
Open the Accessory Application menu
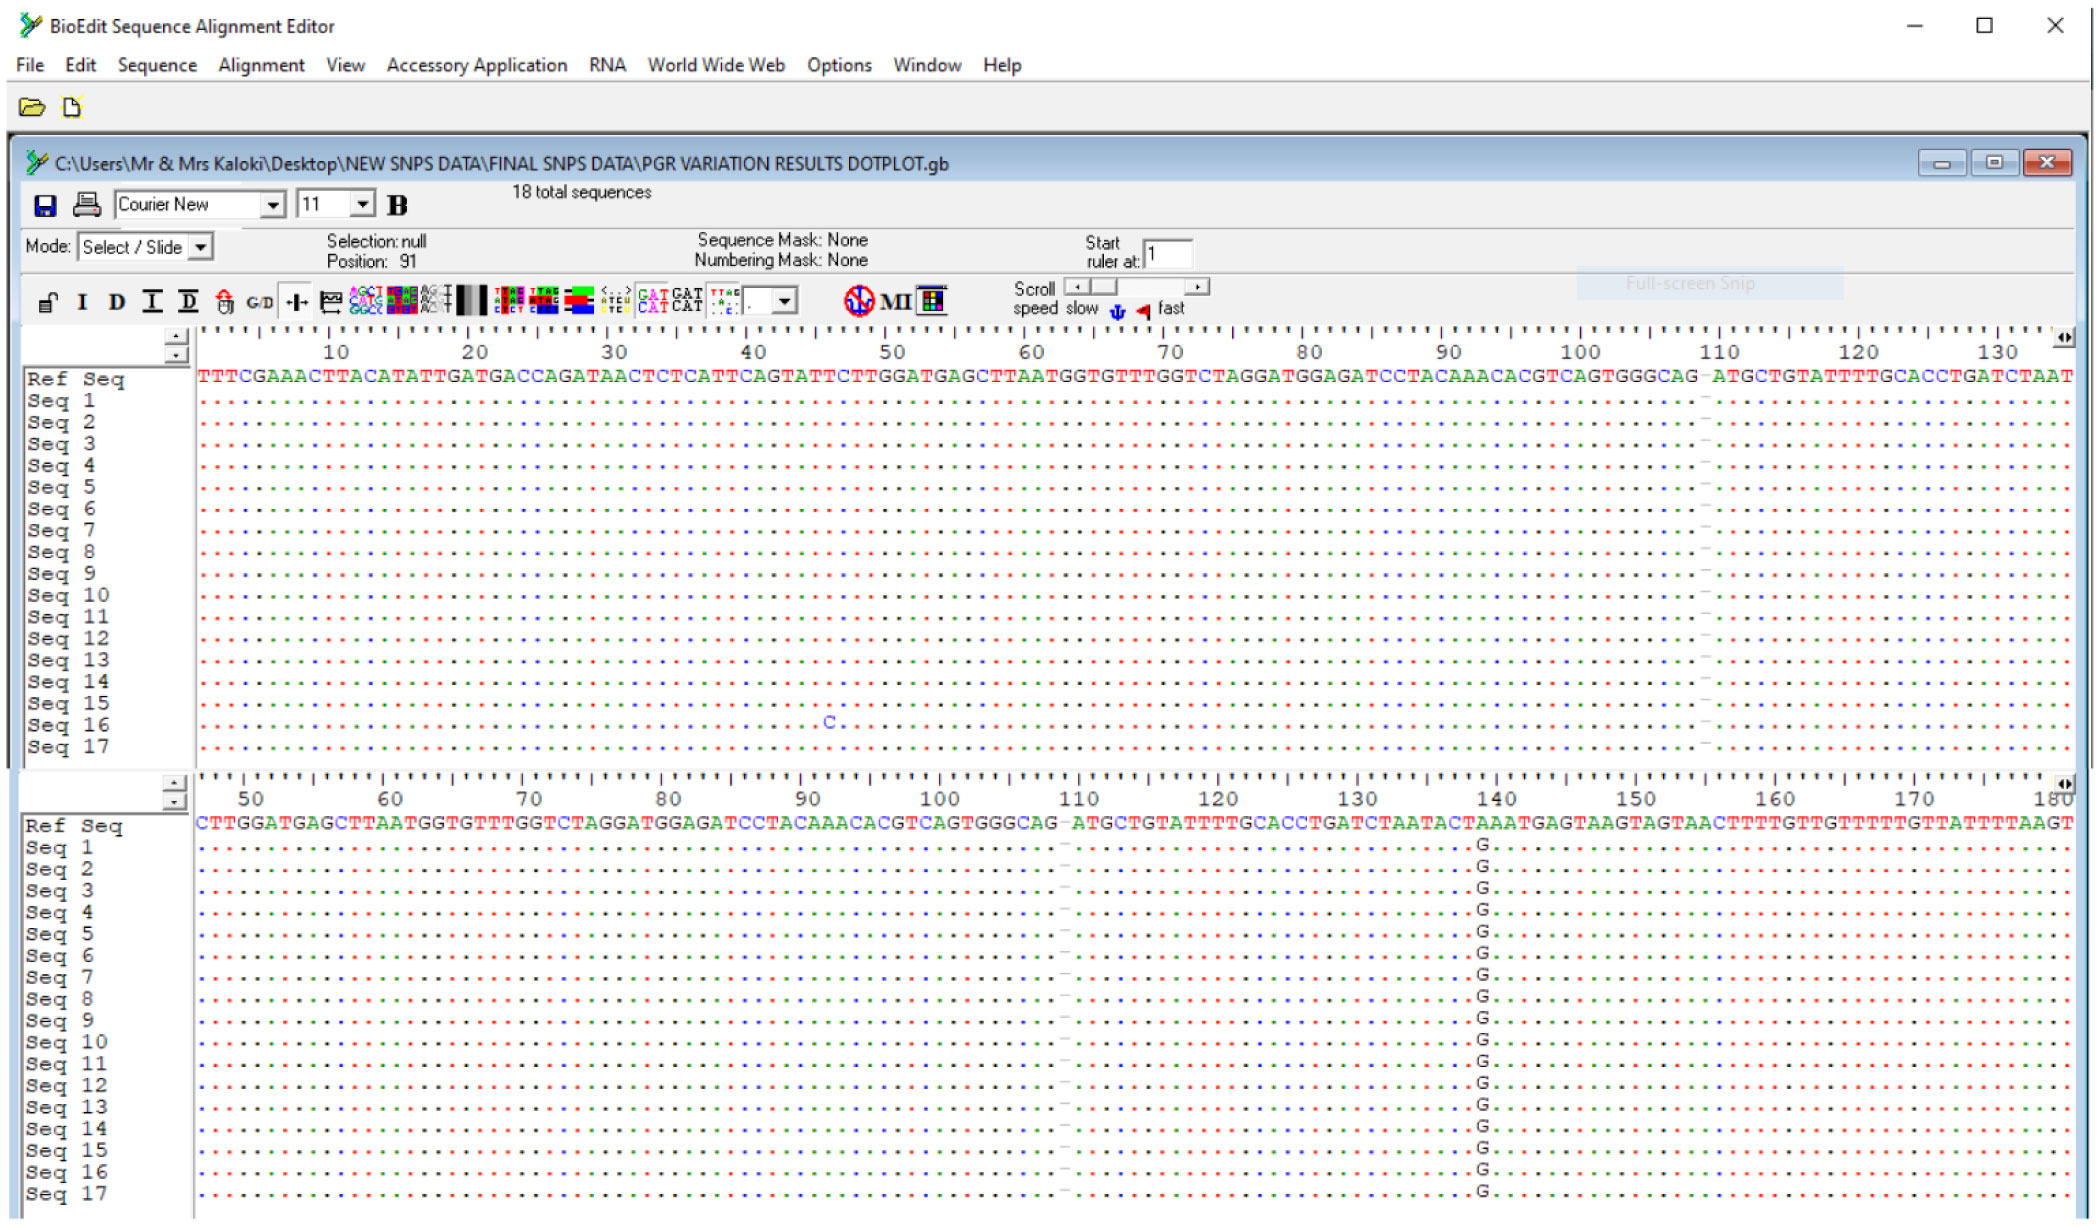tap(476, 65)
